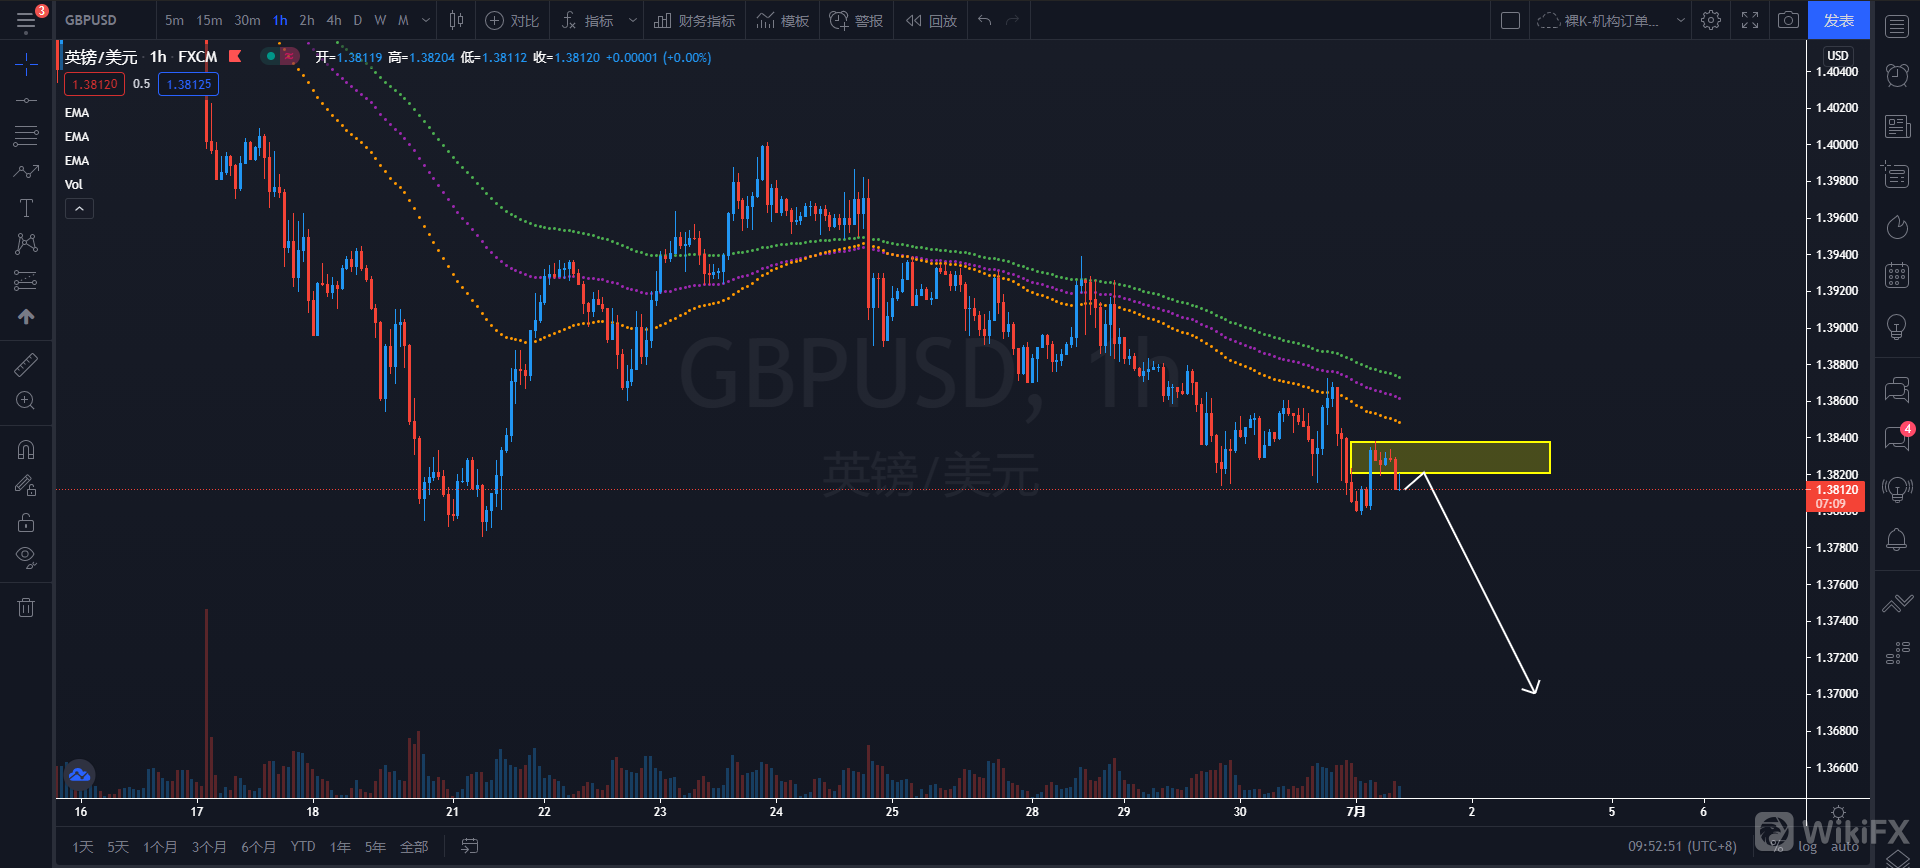The width and height of the screenshot is (1920, 868).
Task: Switch to the 15m timeframe
Action: click(x=209, y=20)
